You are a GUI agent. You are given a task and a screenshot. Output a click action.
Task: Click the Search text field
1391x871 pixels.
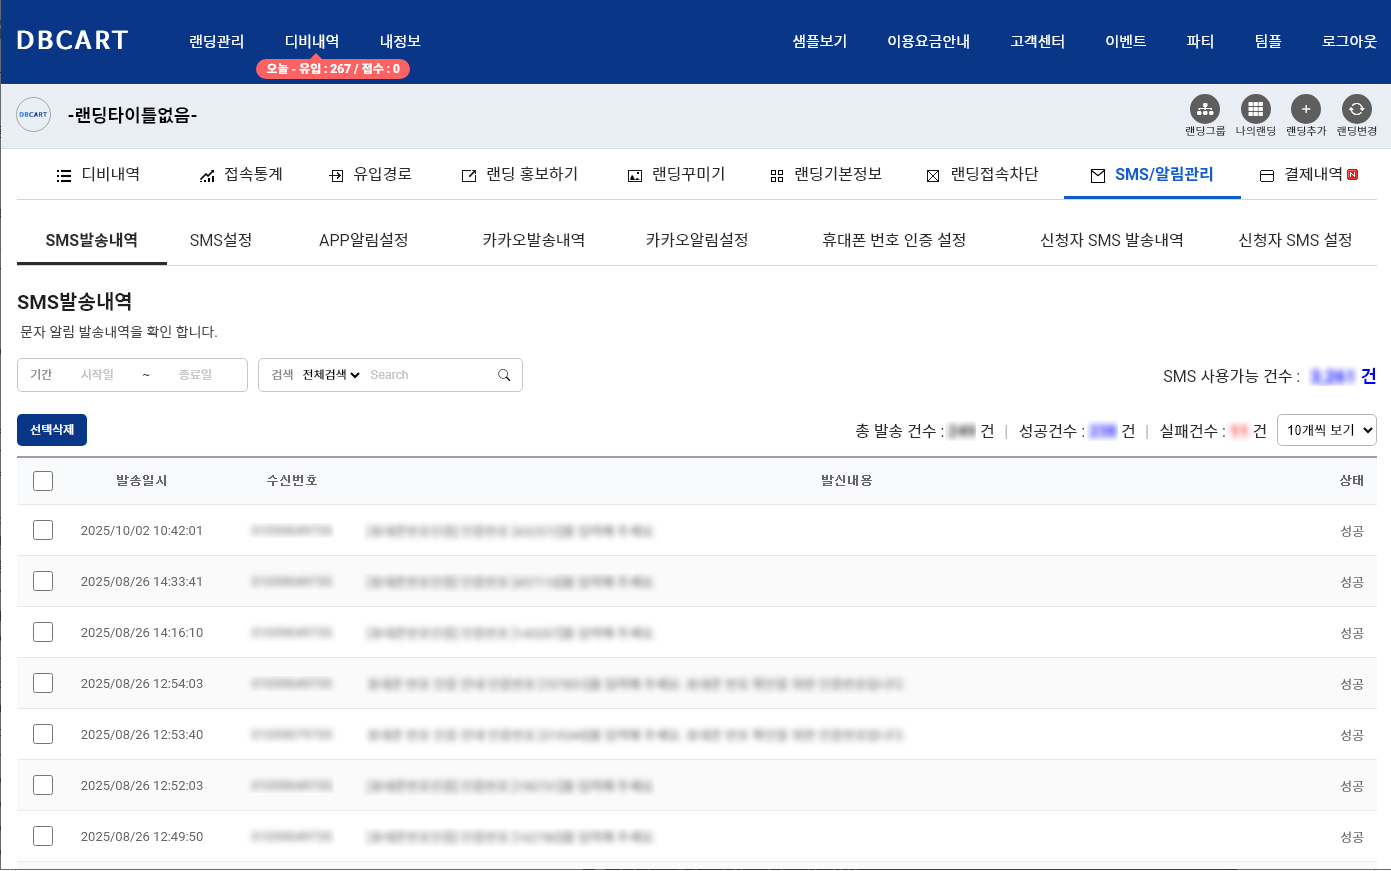(x=428, y=375)
